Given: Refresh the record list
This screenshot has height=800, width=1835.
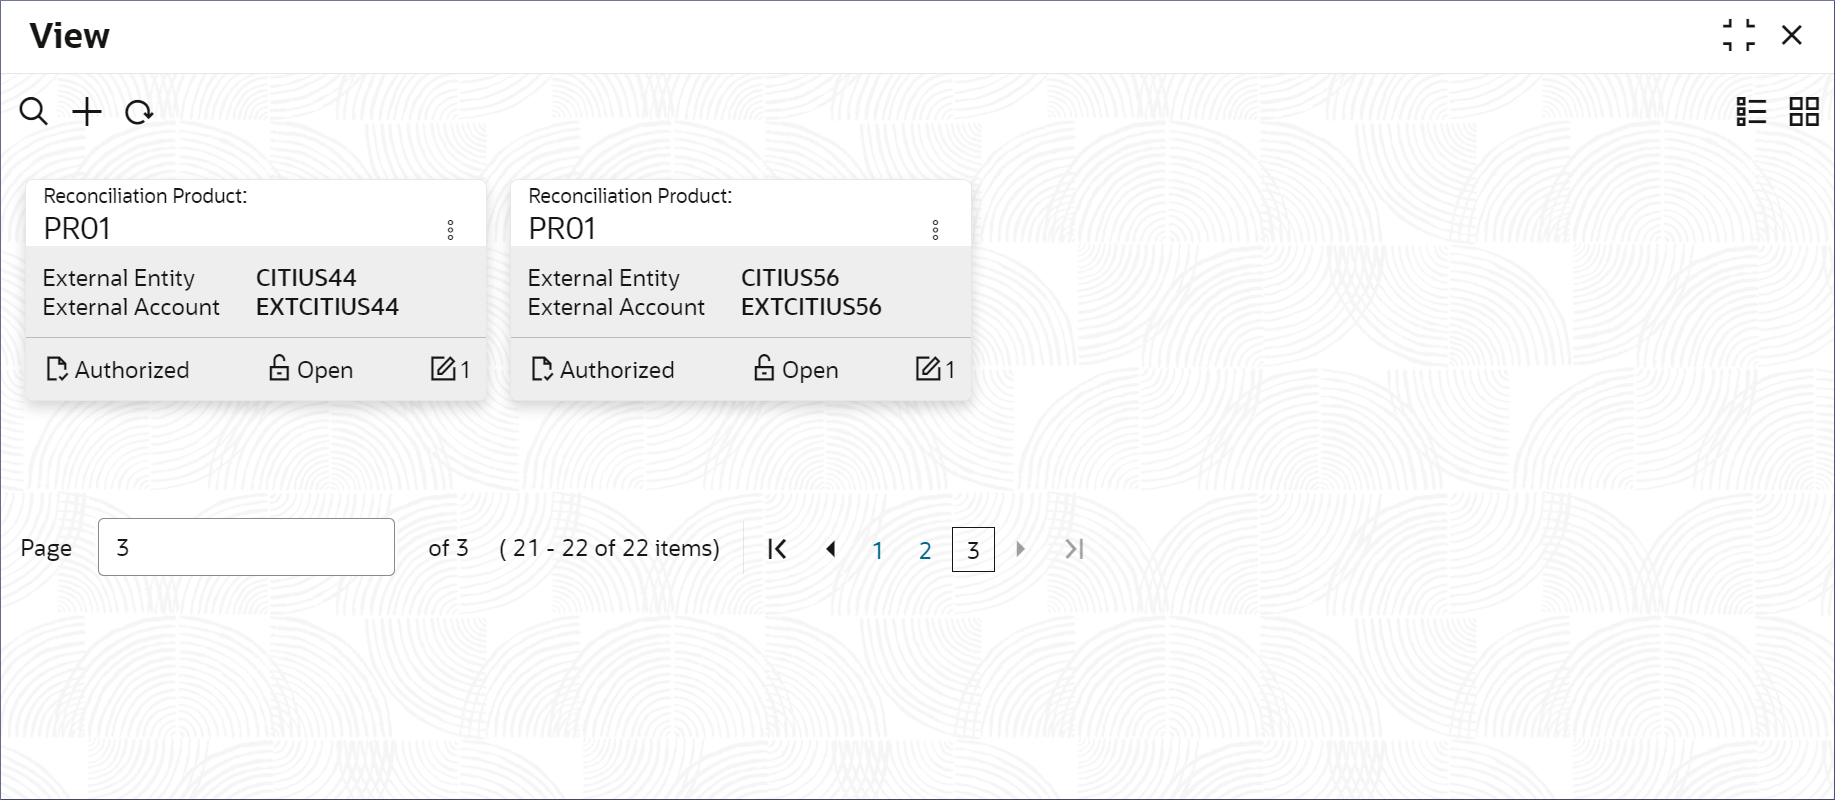Looking at the screenshot, I should (x=139, y=112).
